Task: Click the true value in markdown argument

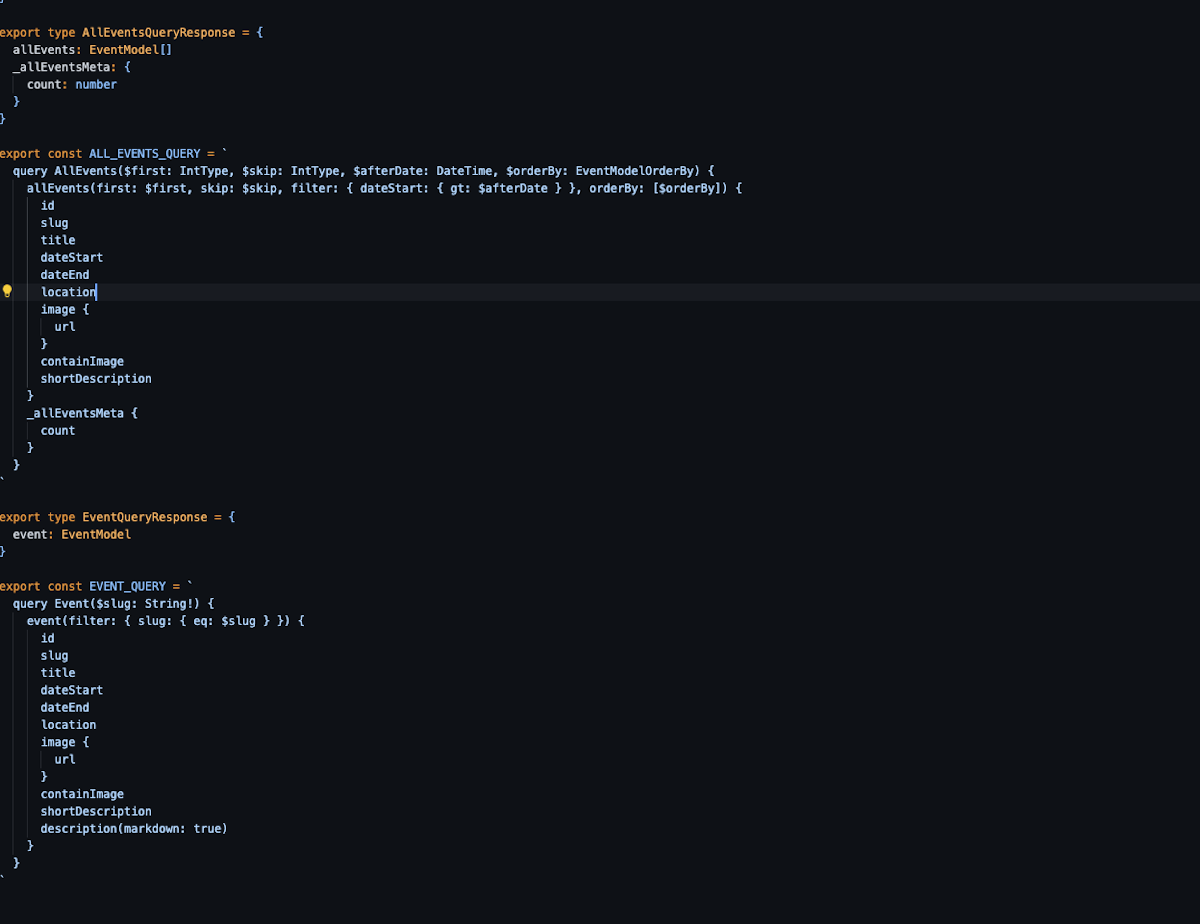Action: tap(210, 829)
